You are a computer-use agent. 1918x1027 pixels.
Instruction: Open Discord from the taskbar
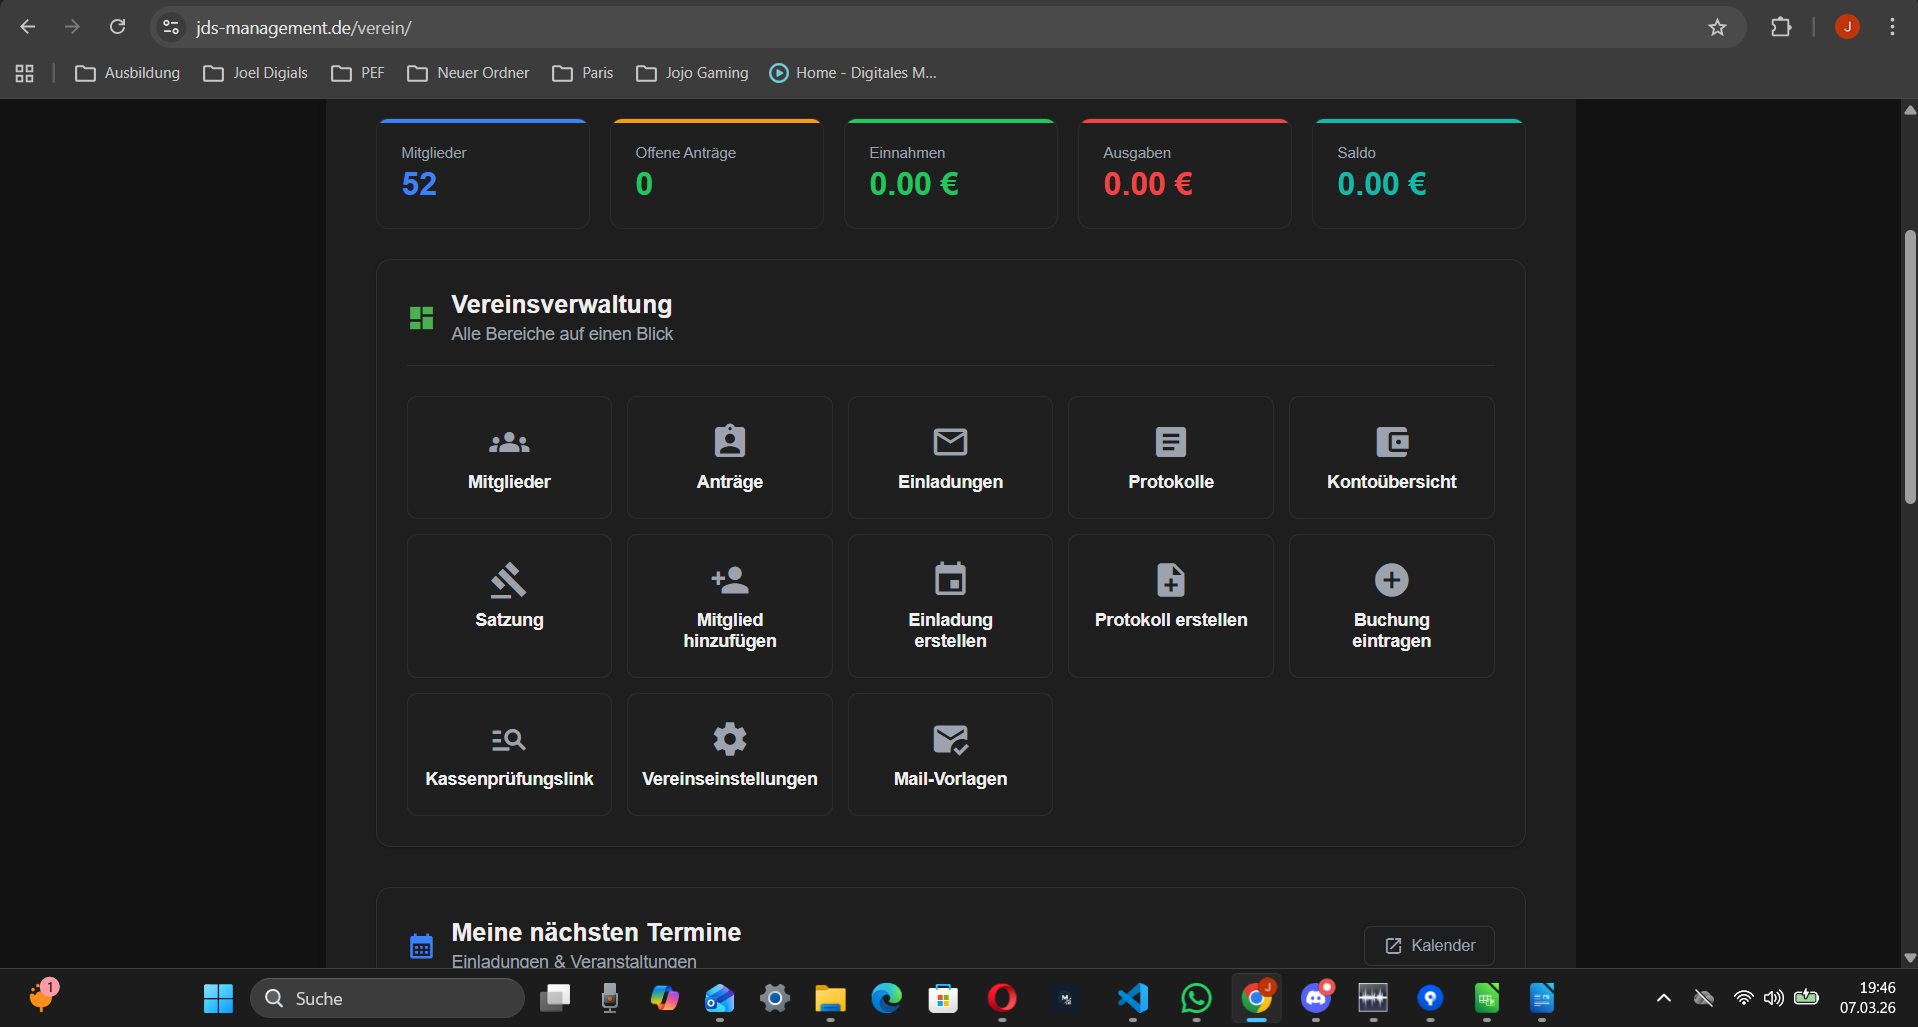(x=1316, y=998)
